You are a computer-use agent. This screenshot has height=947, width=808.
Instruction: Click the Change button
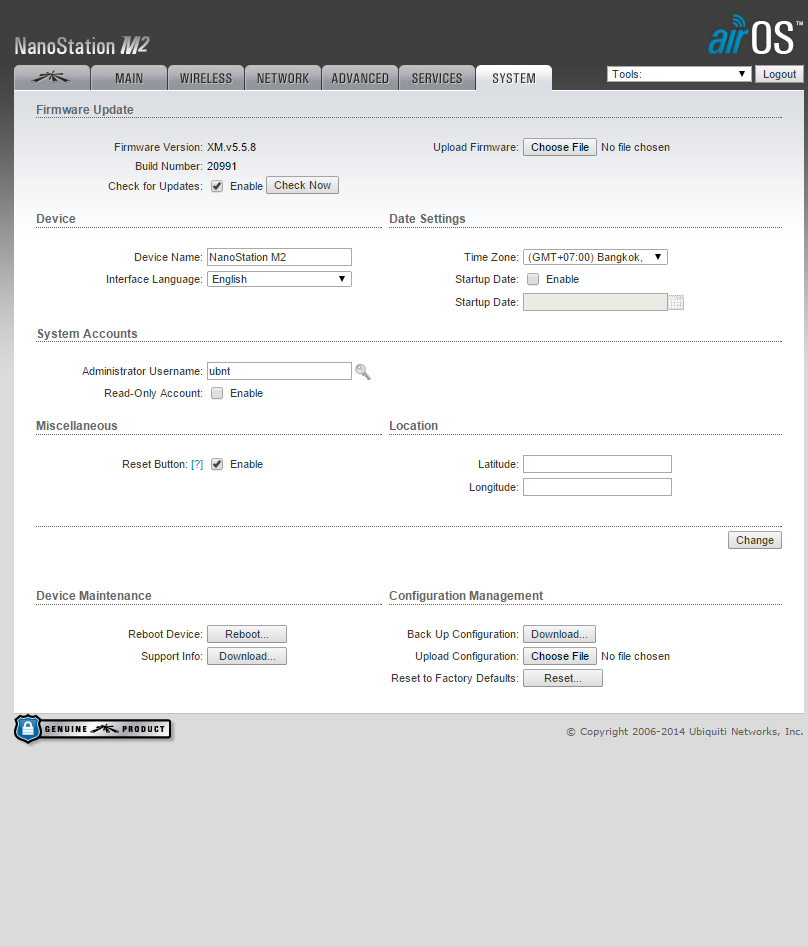click(x=755, y=540)
